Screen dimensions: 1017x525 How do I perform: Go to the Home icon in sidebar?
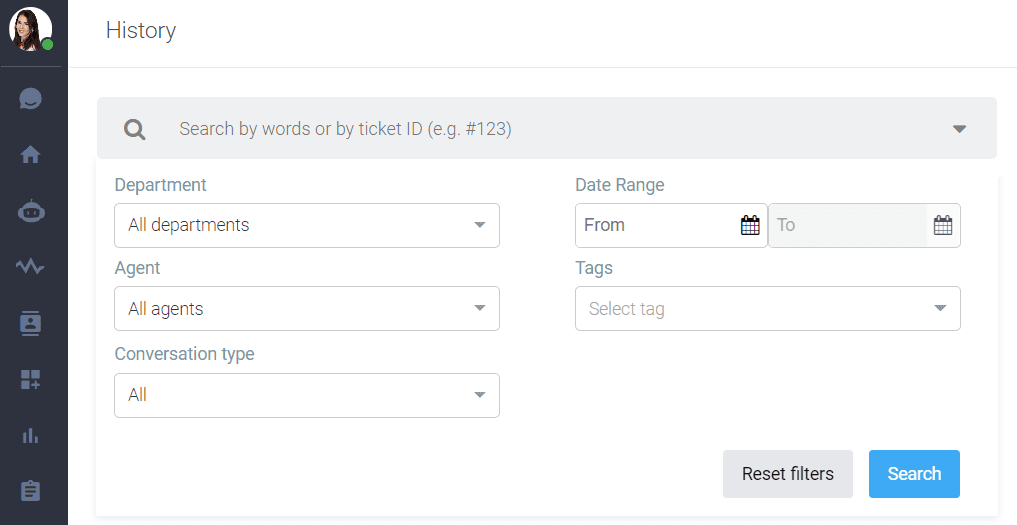(x=30, y=154)
